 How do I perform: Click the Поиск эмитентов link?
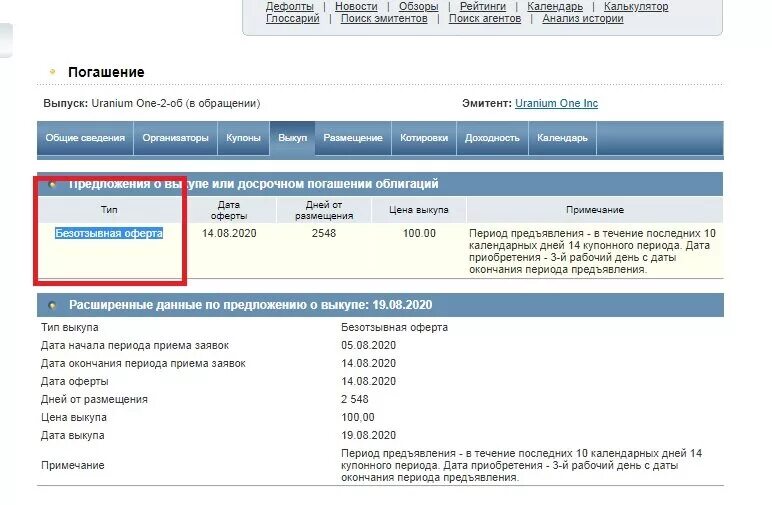[x=384, y=19]
